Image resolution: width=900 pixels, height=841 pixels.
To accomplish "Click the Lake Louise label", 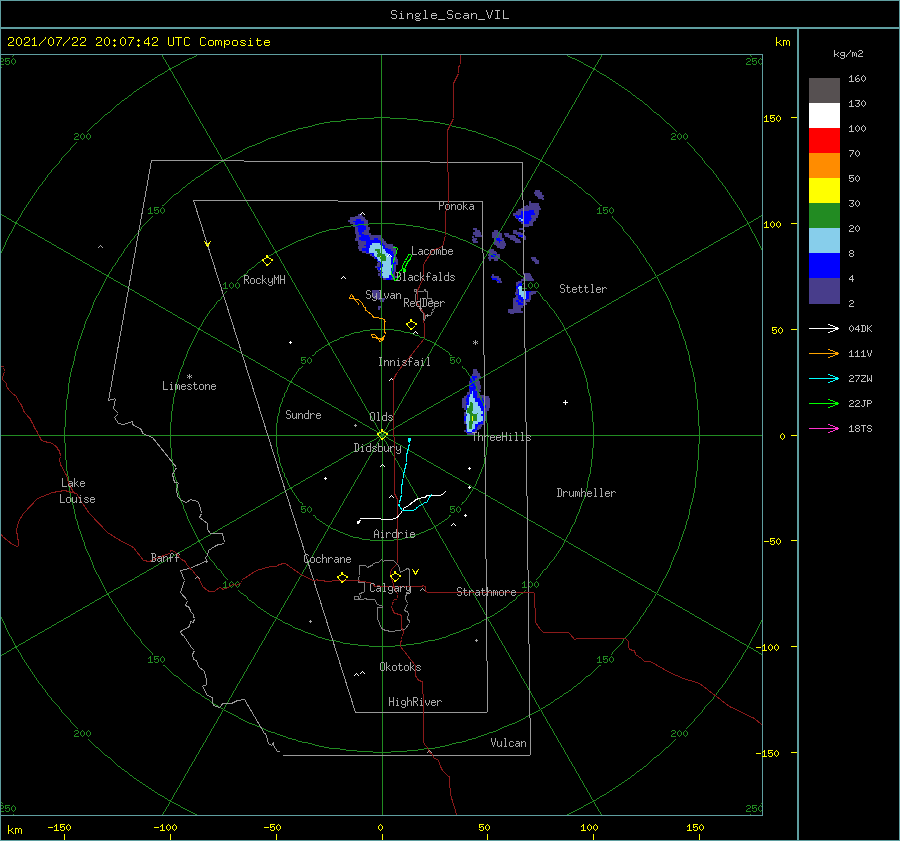I will [77, 491].
